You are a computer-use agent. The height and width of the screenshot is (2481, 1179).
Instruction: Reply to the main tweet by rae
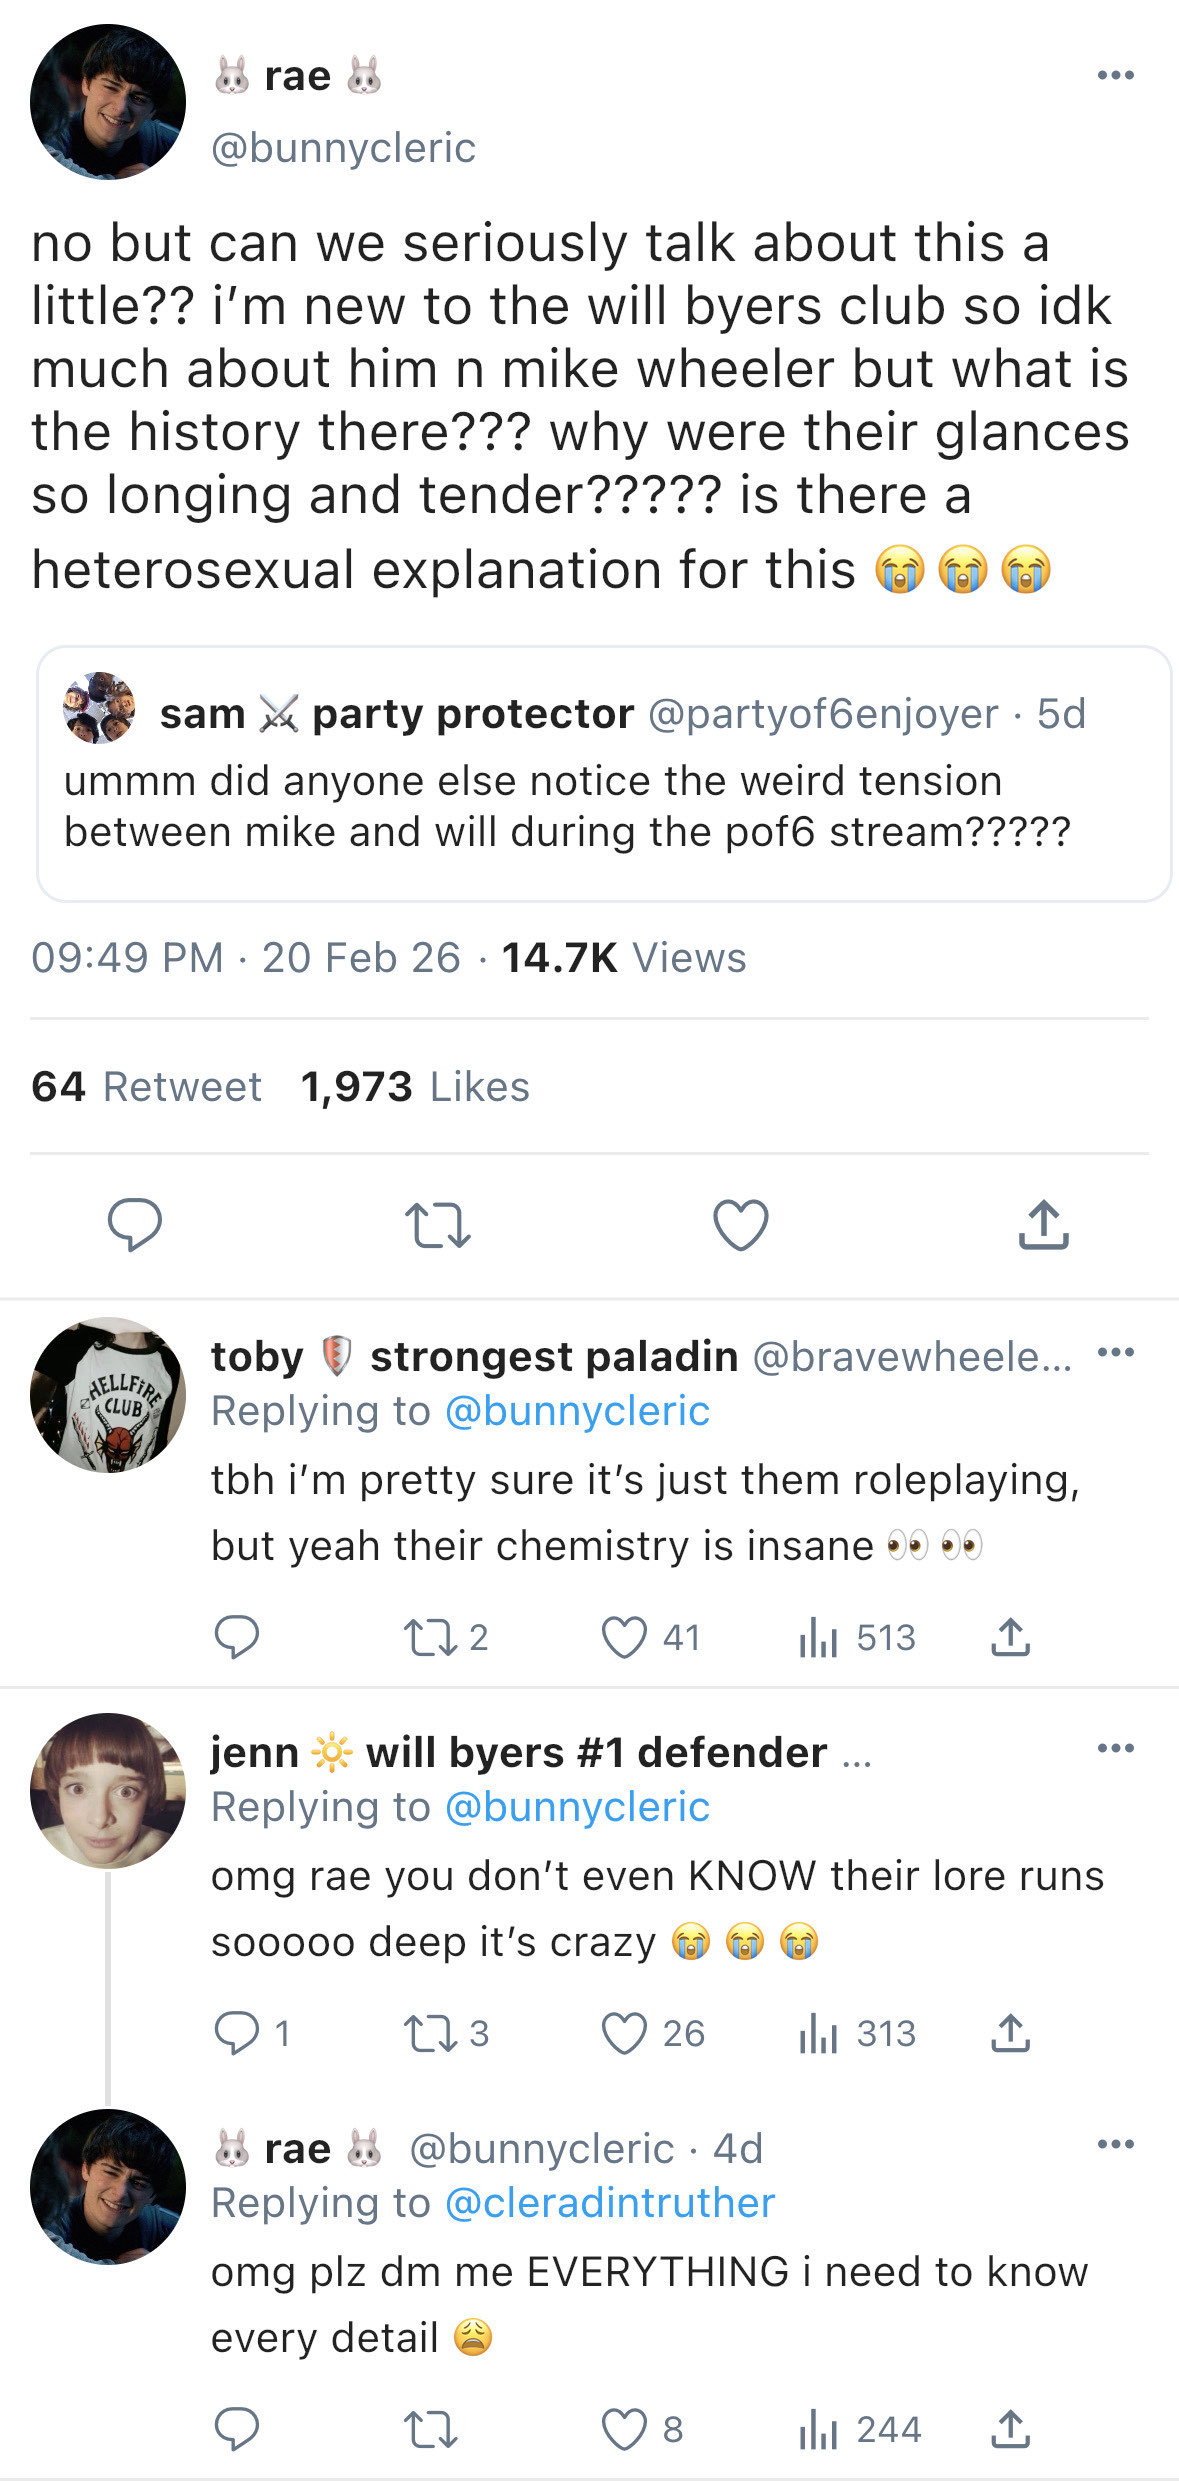coord(135,1225)
